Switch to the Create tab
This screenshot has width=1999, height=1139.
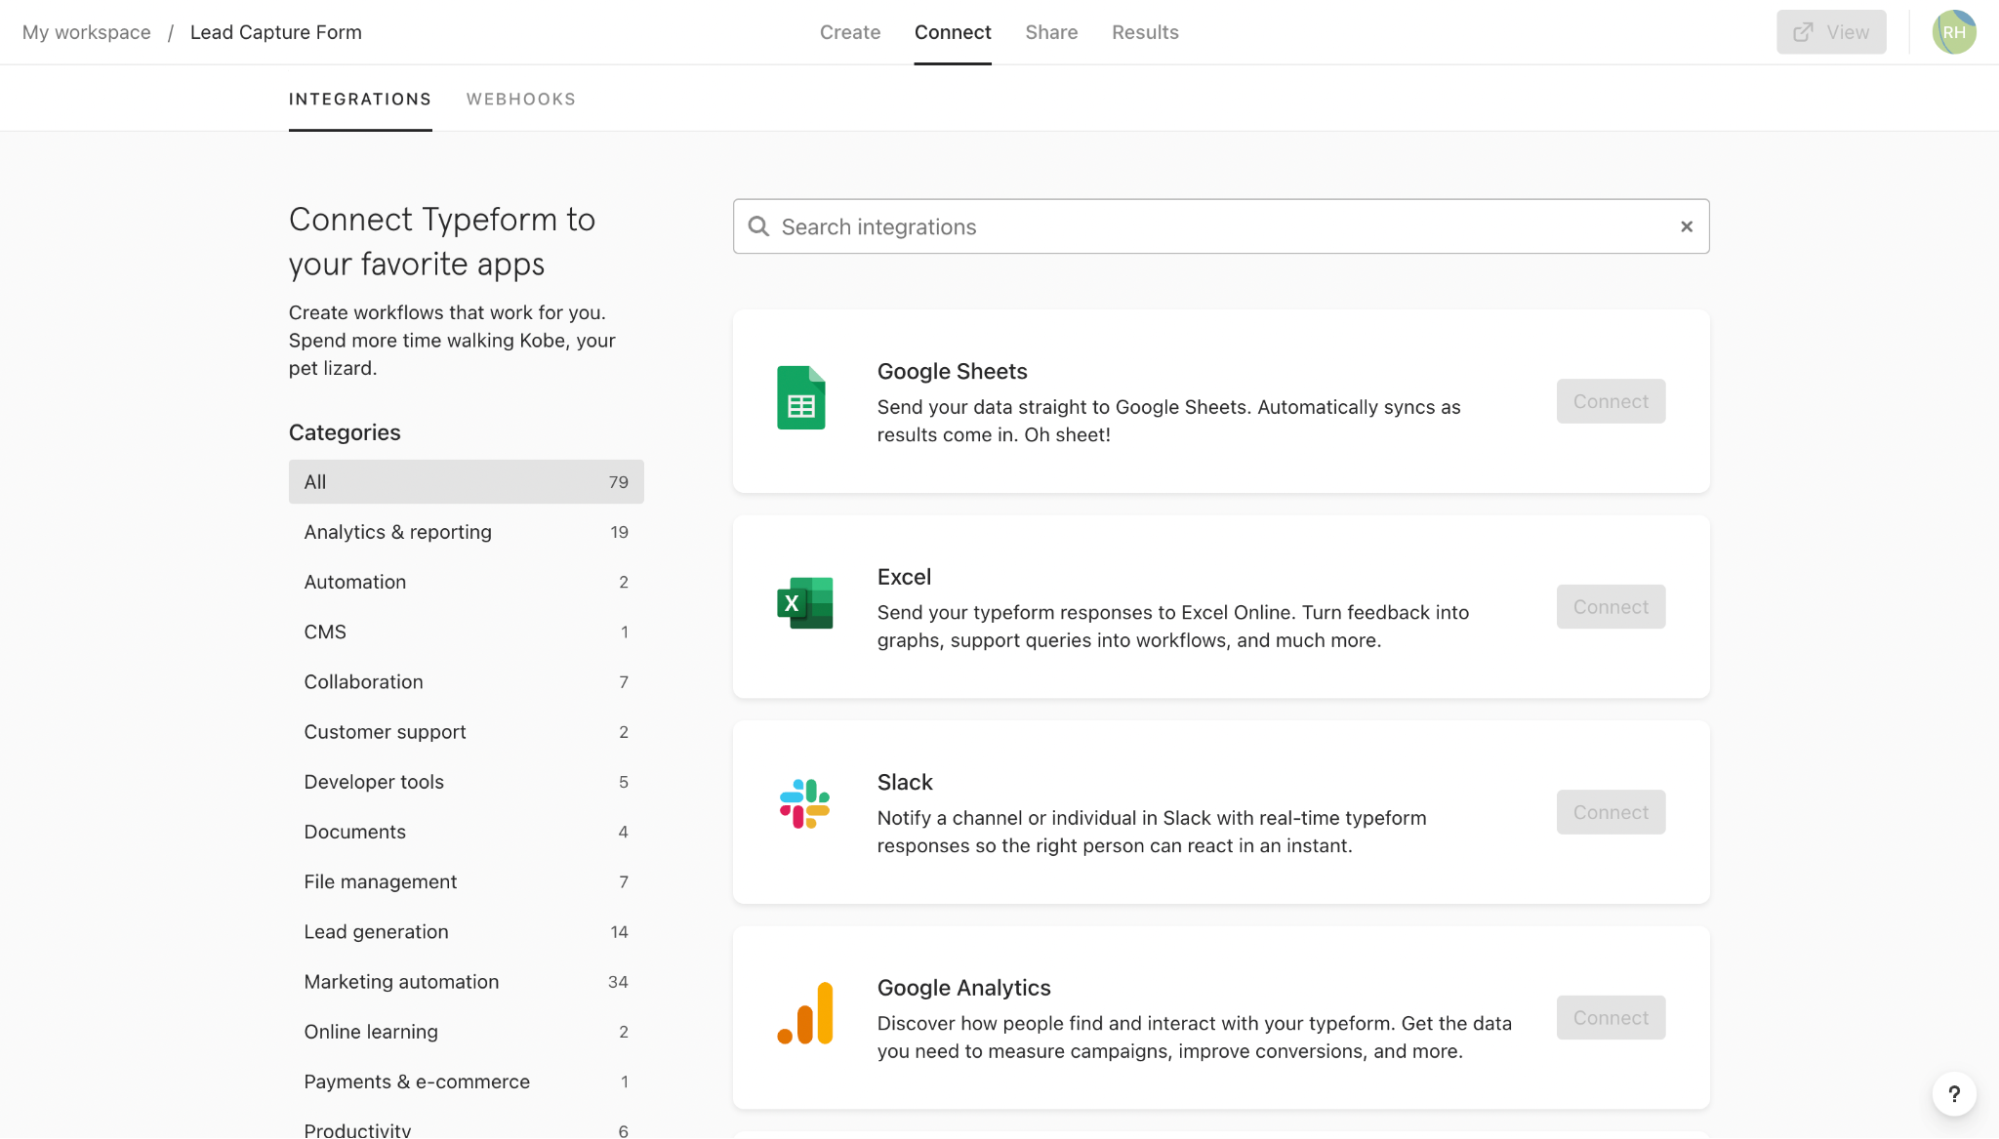[x=850, y=32]
